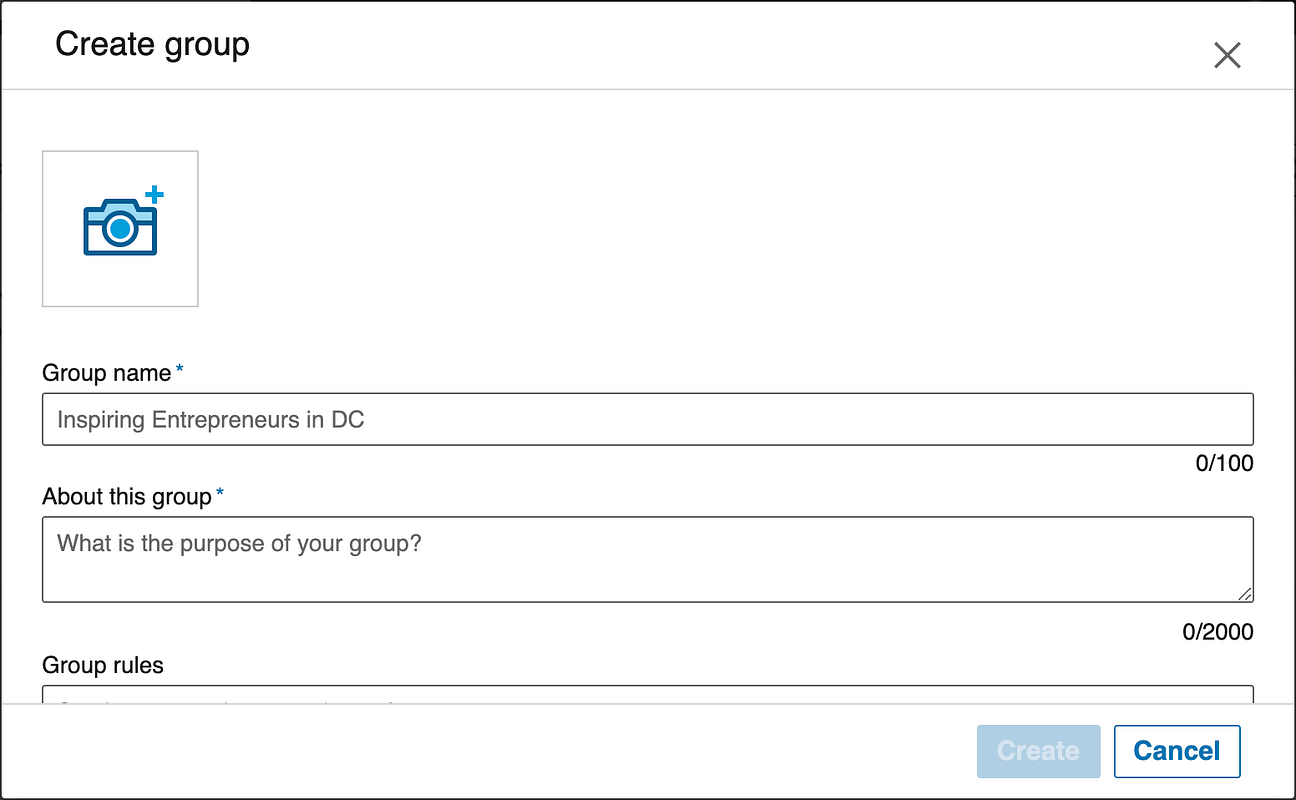Click the Inspiring Entrepreneurs in DC placeholder

210,420
